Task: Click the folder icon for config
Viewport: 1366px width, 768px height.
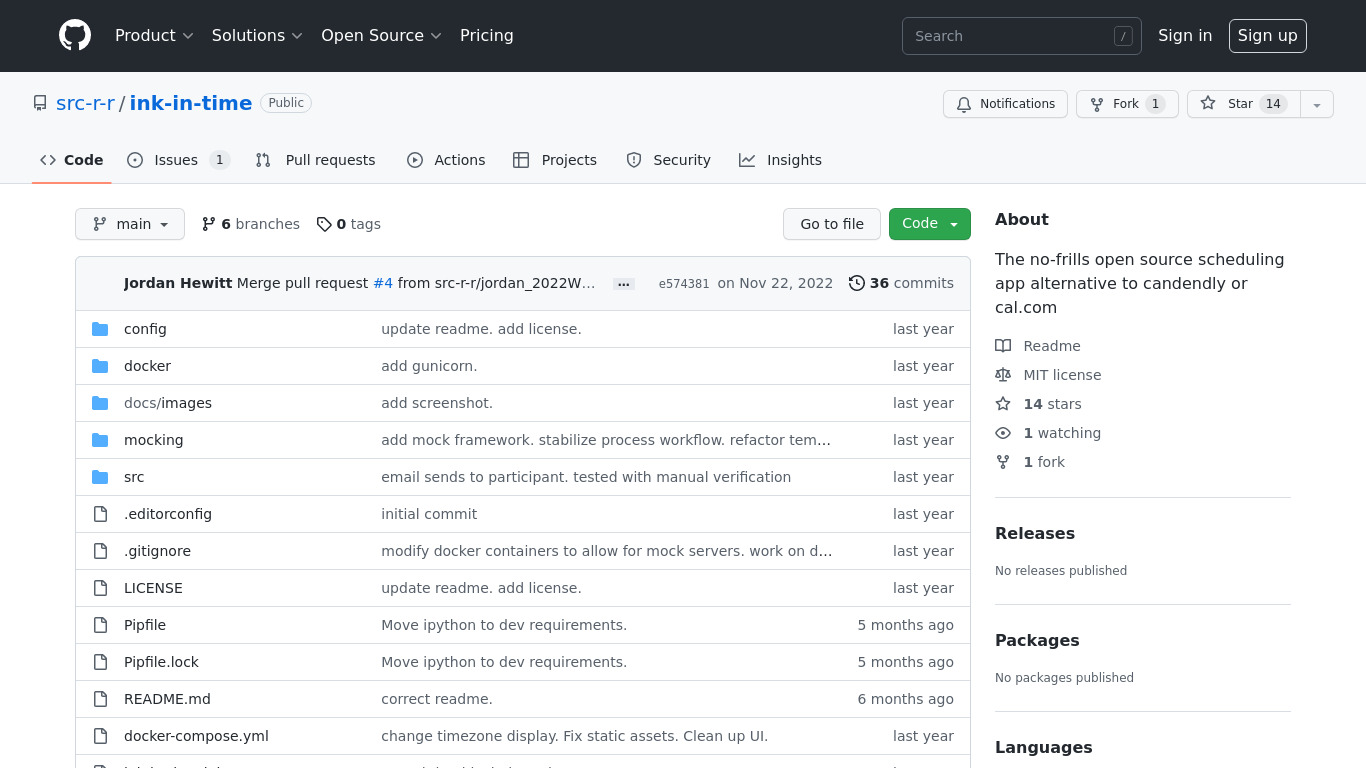Action: coord(100,329)
